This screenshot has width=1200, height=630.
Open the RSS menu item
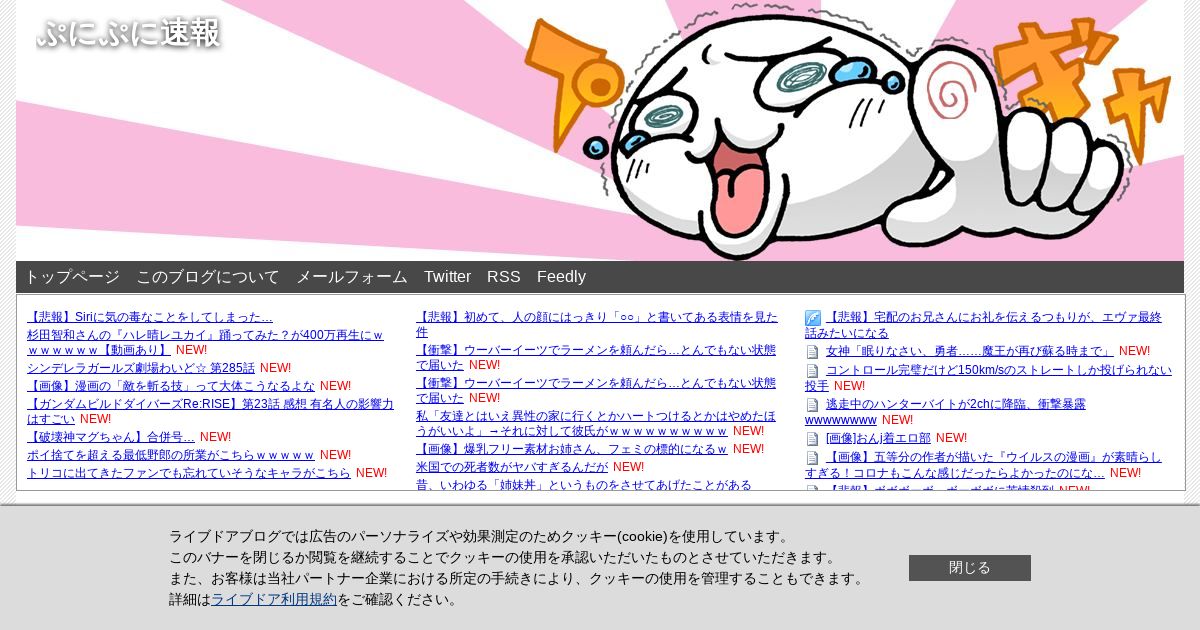click(504, 277)
